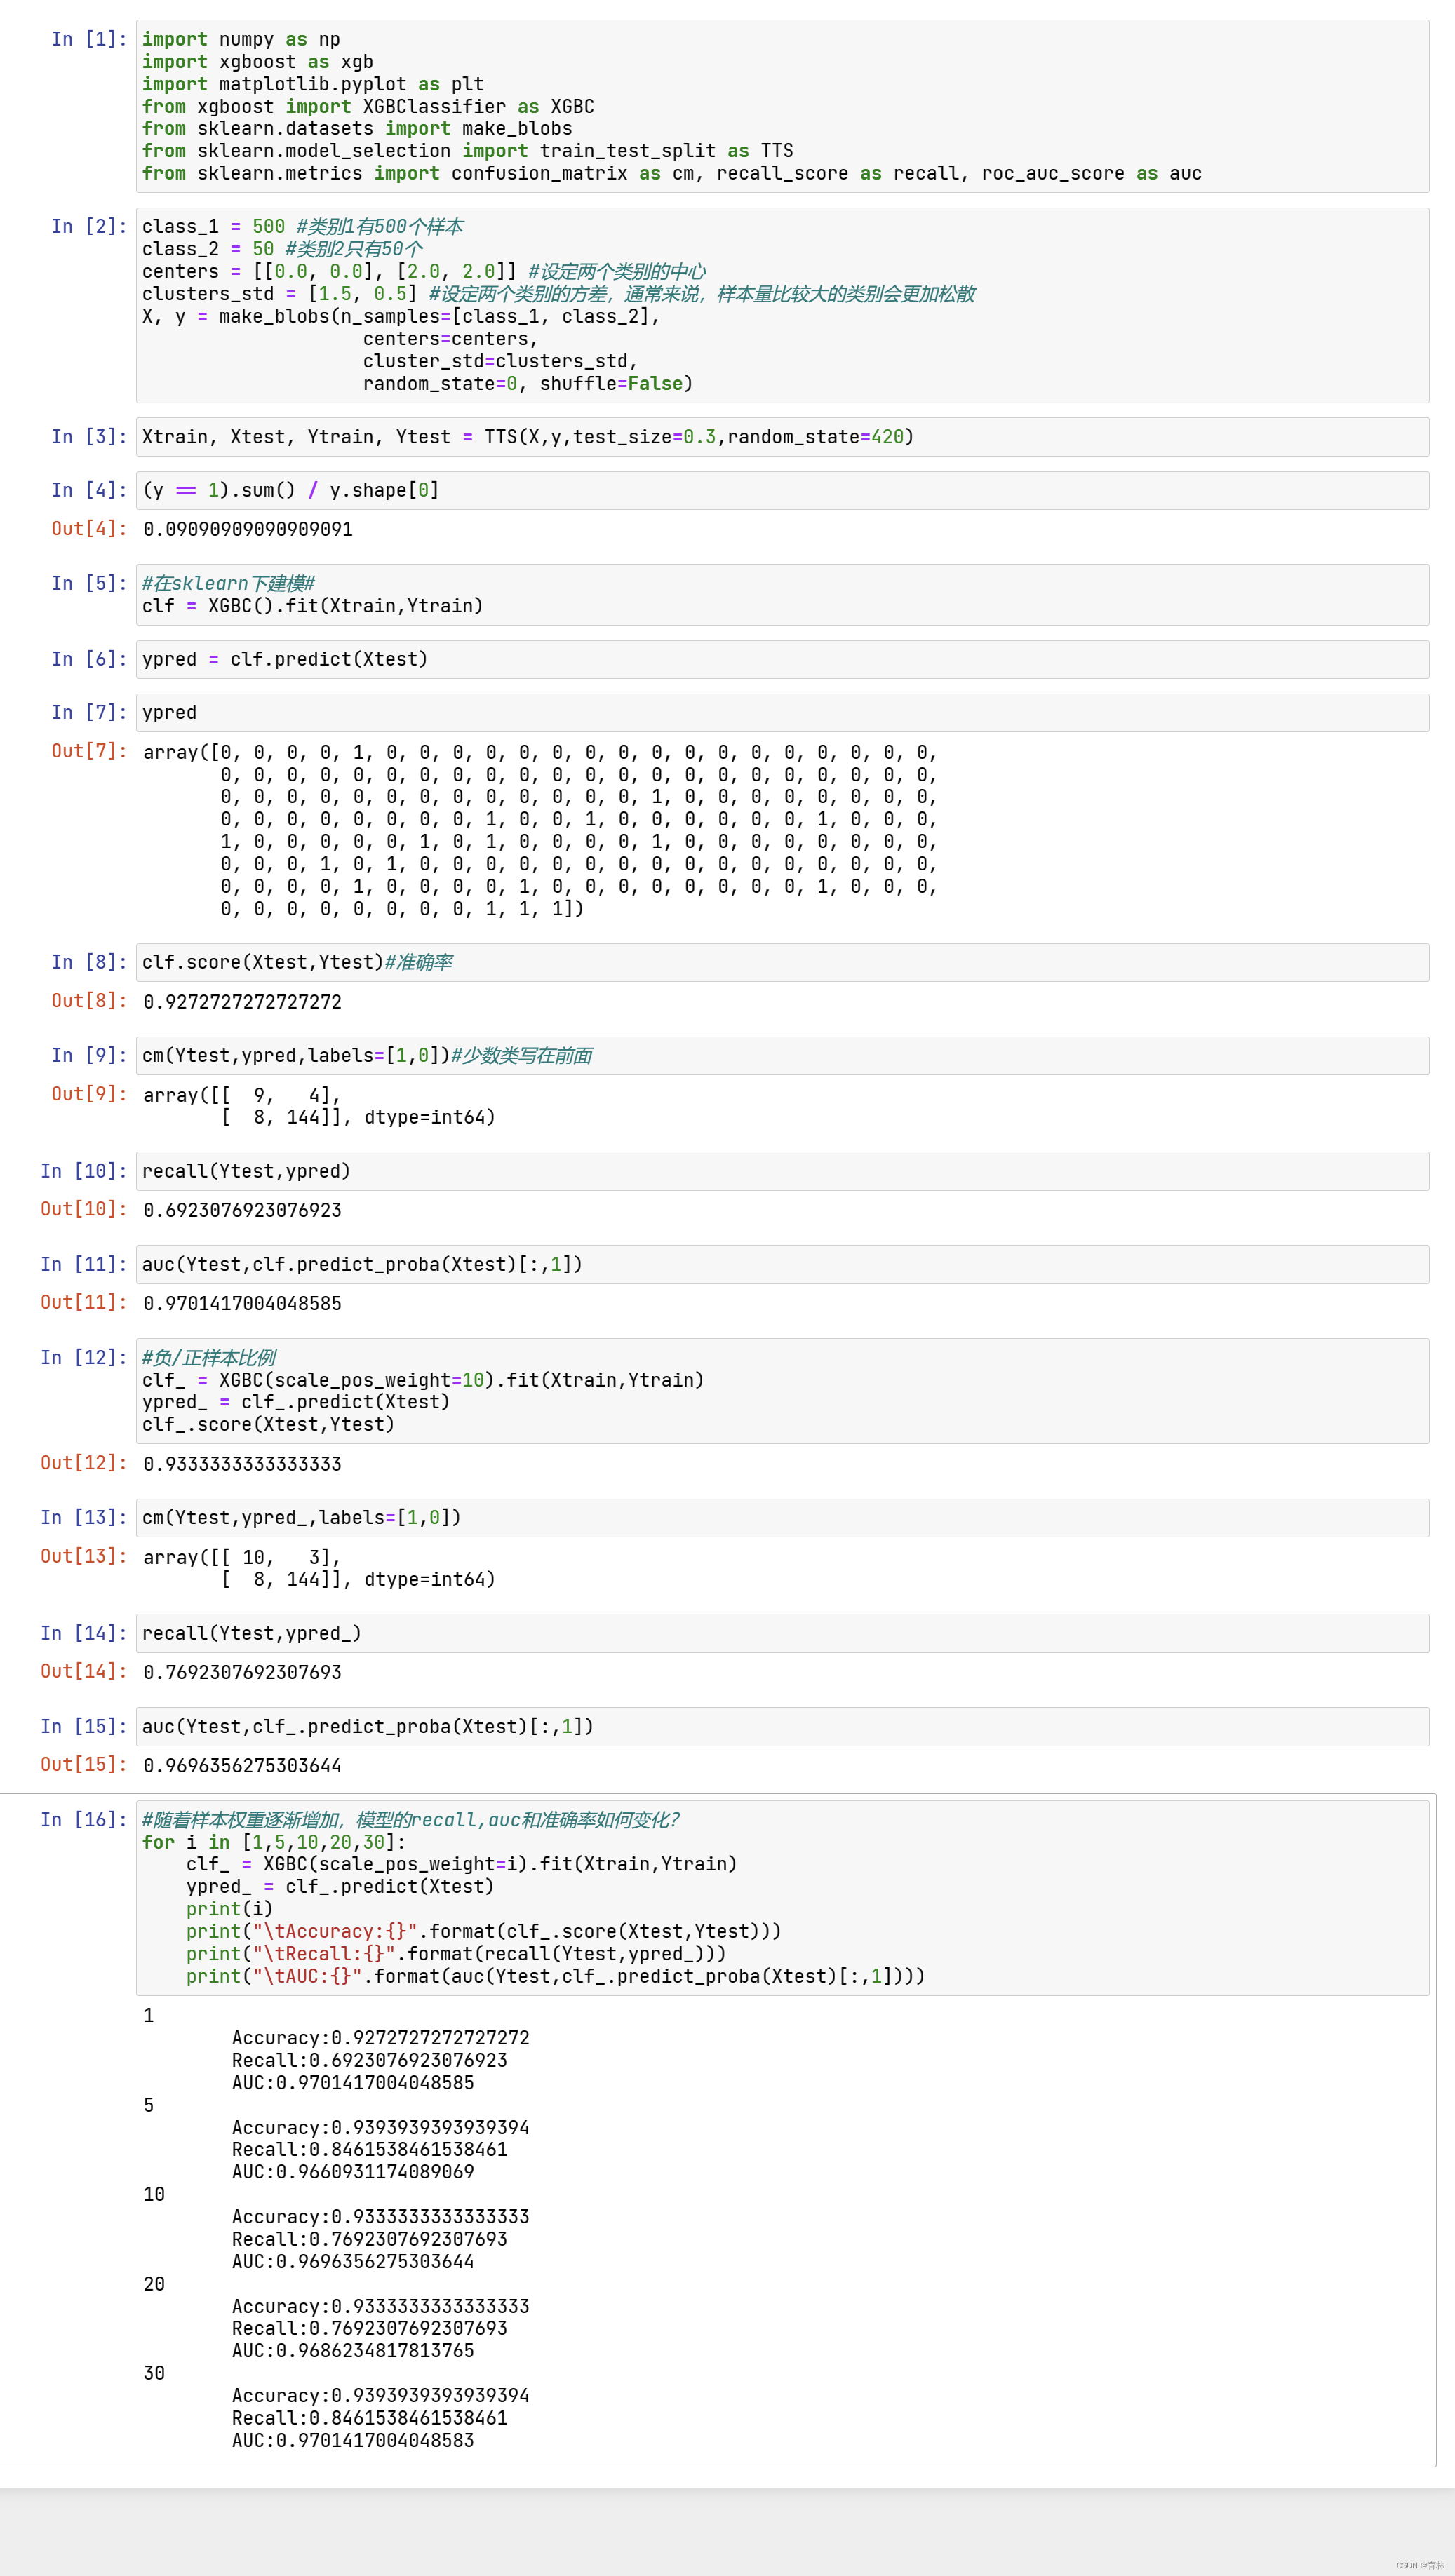Image resolution: width=1455 pixels, height=2576 pixels.
Task: Click the 'In [1]:' prompt label
Action: 89,39
